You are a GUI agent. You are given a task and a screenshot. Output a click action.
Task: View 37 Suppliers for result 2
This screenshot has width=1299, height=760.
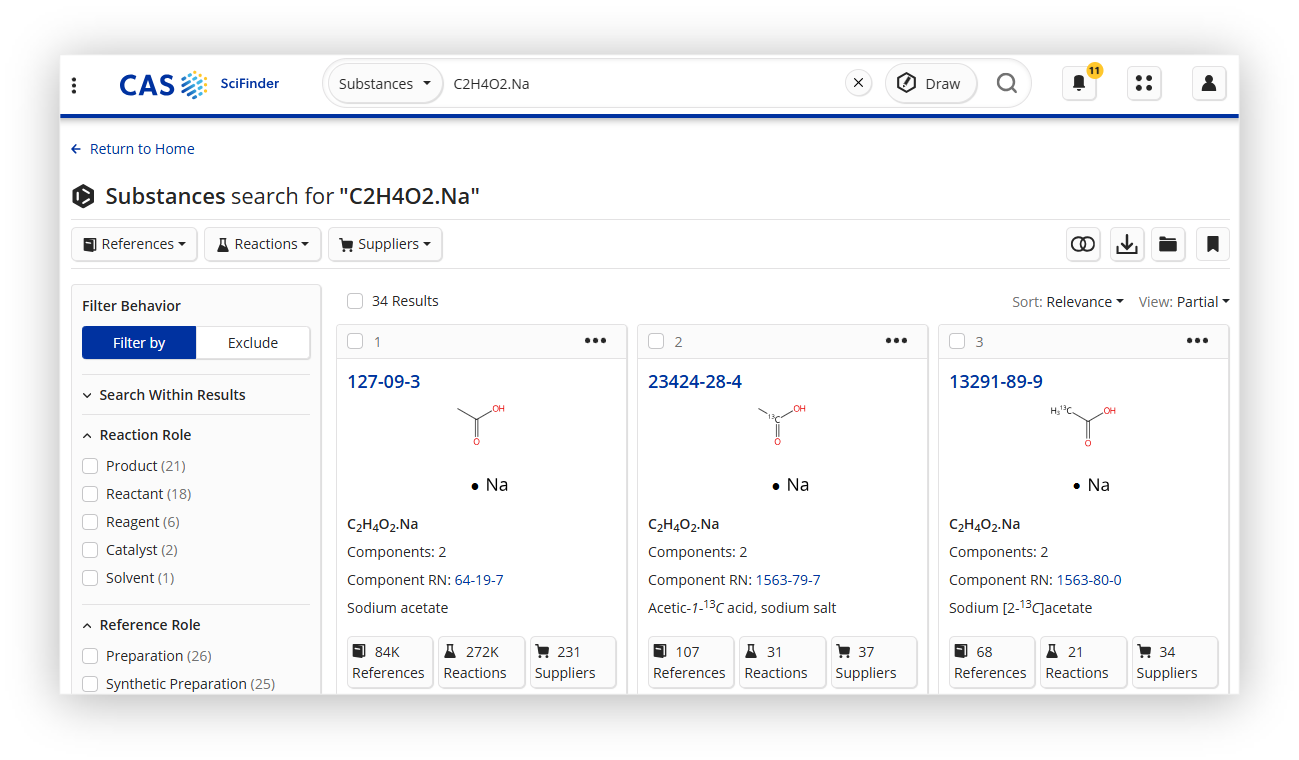873,662
